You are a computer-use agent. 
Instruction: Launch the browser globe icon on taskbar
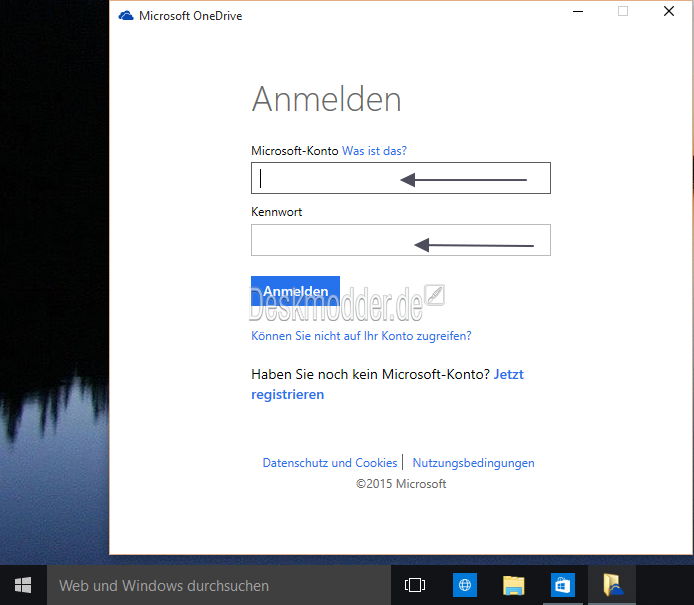465,585
